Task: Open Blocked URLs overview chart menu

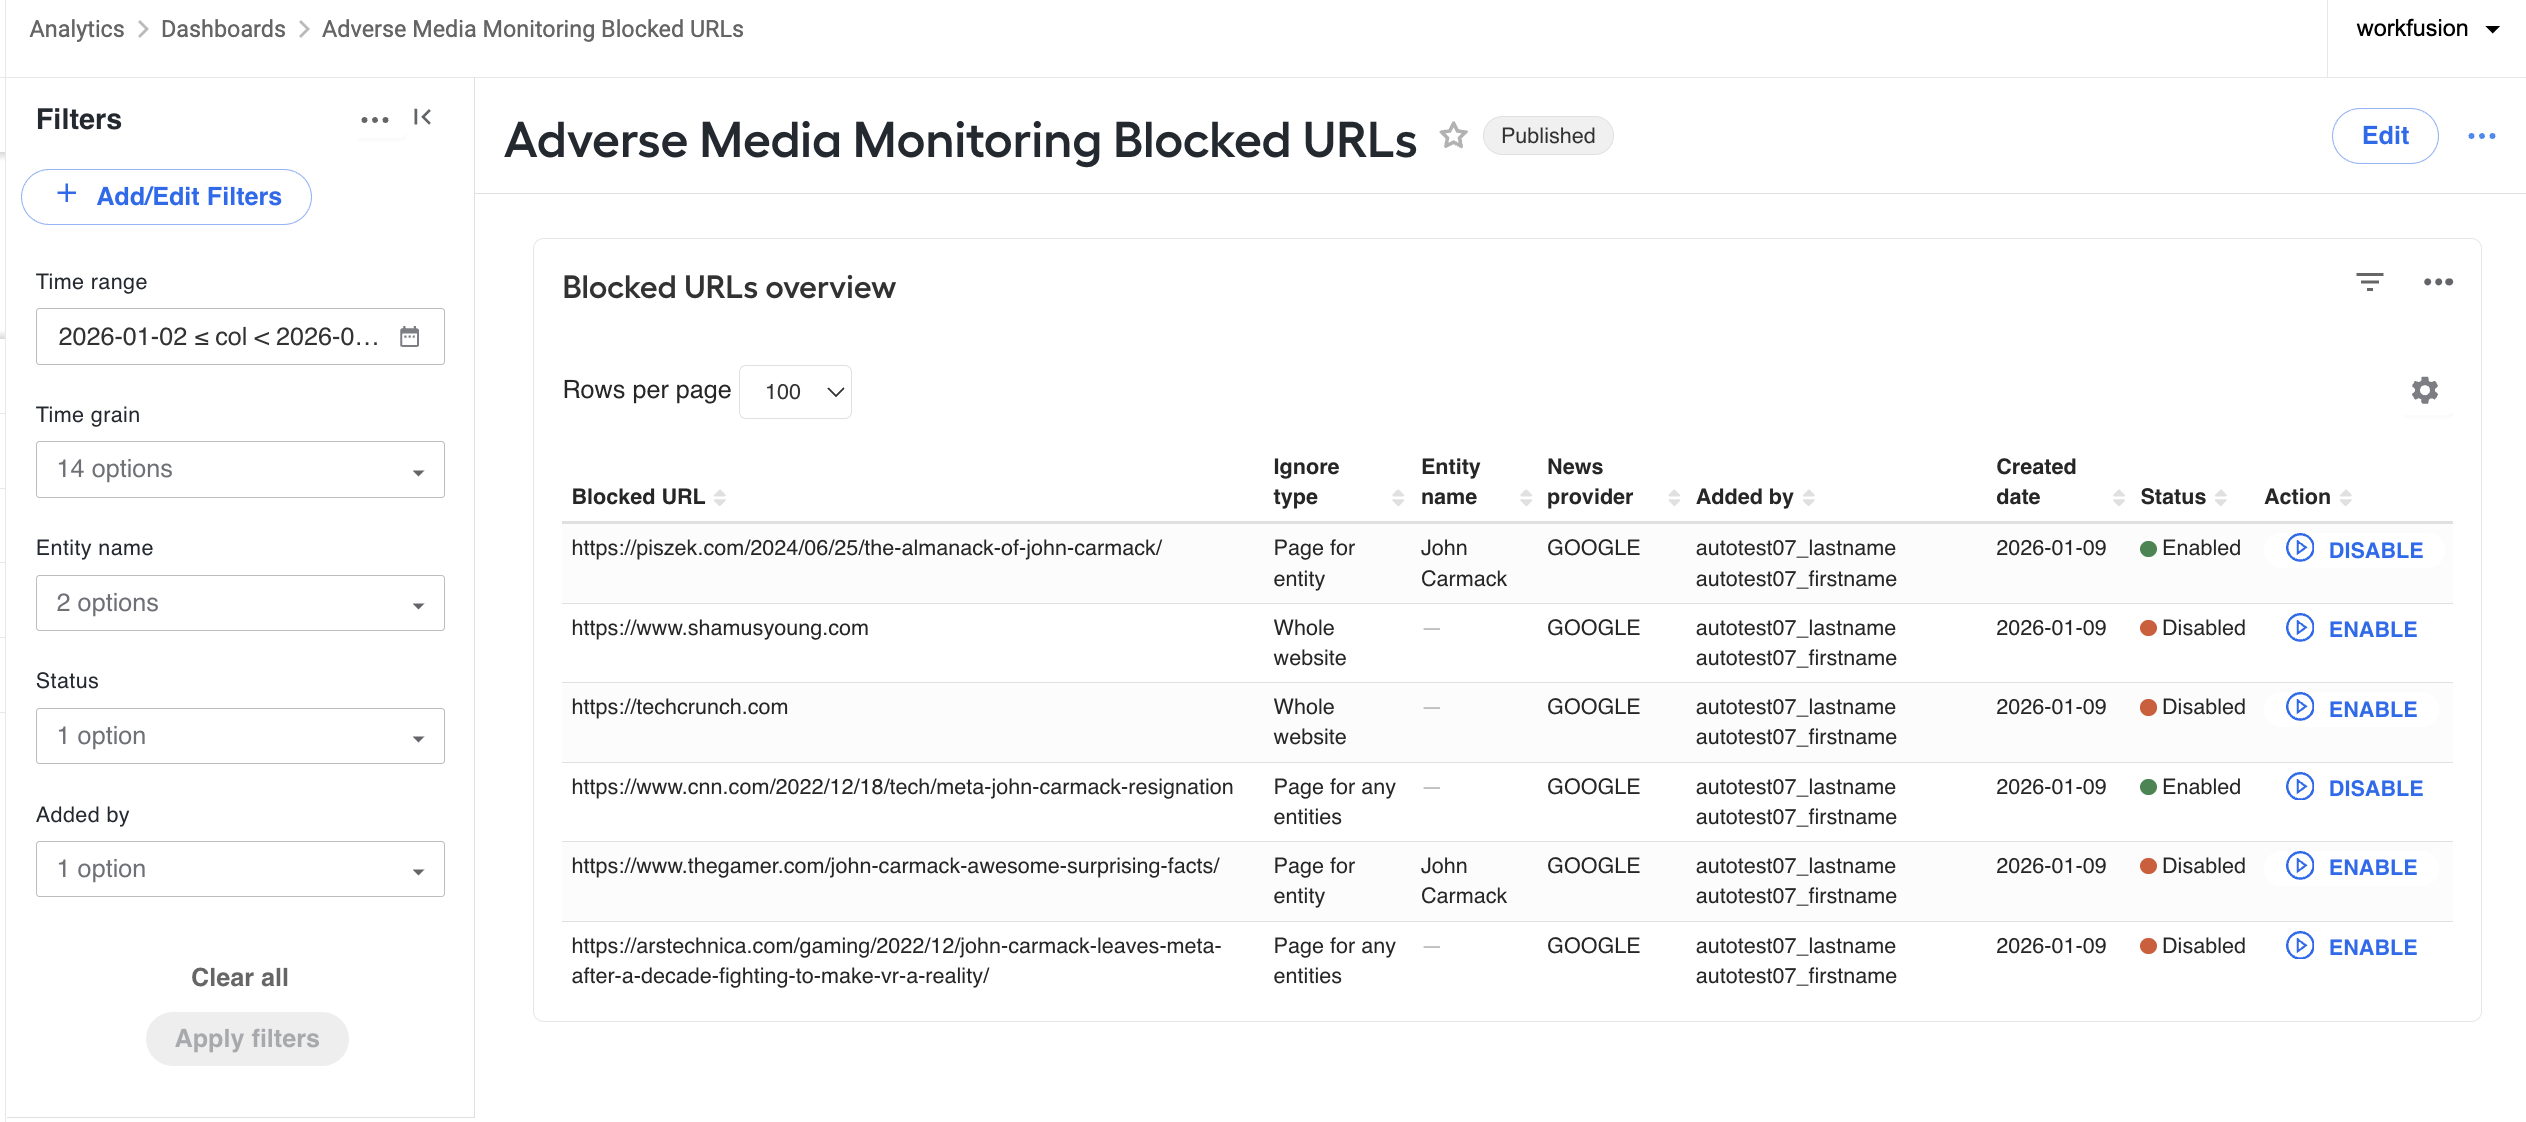Action: tap(2438, 282)
